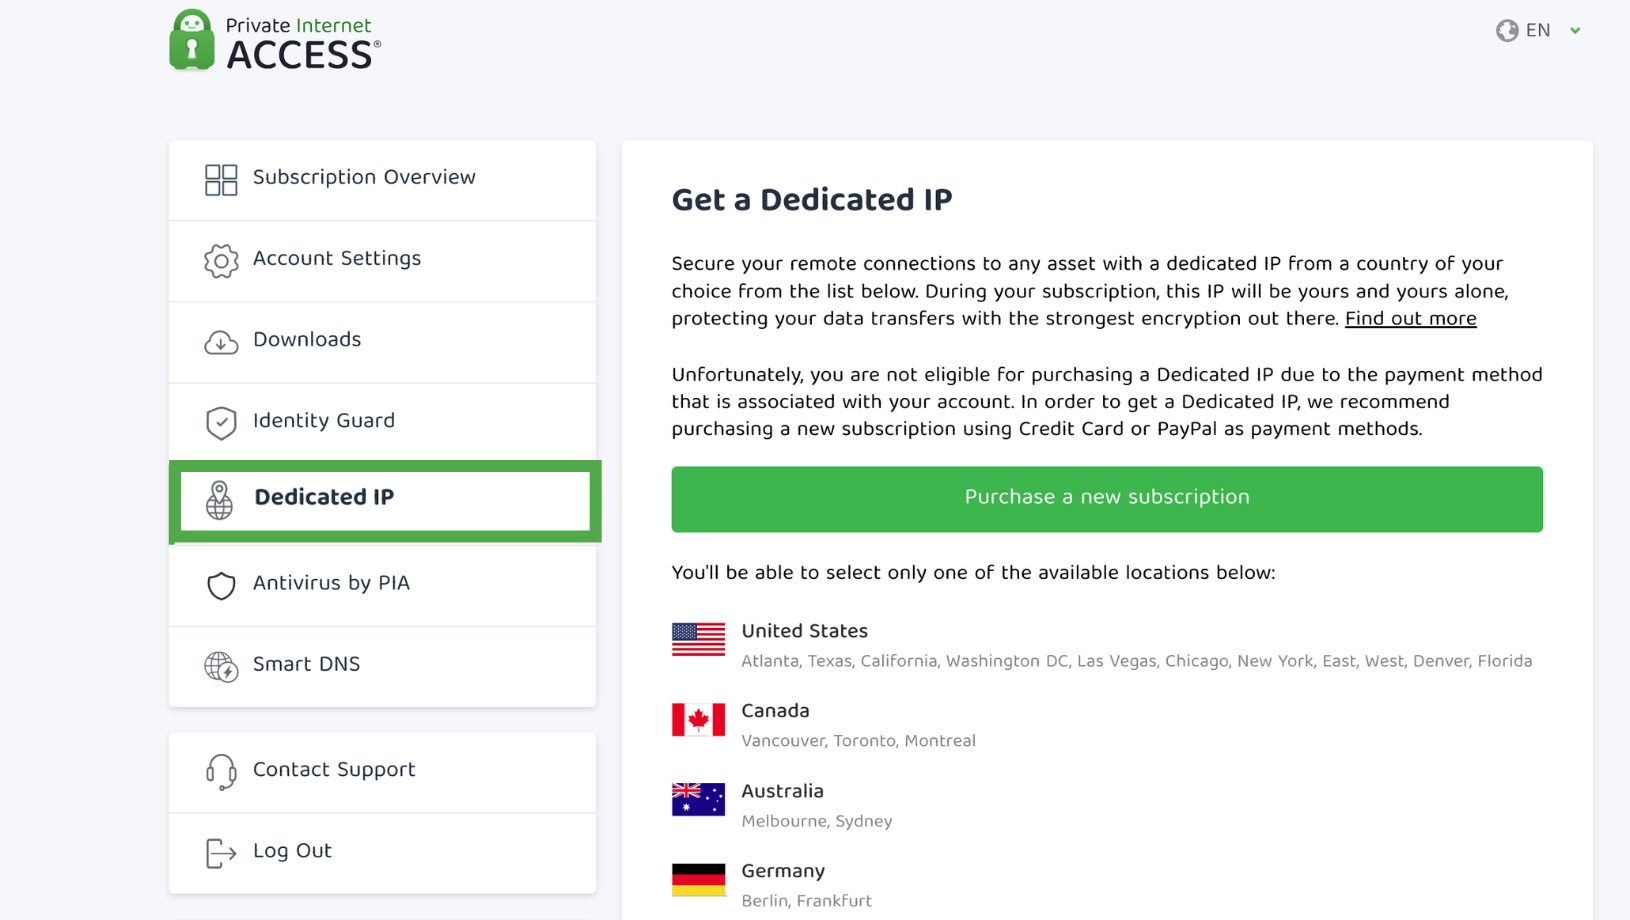Click the Australia flag image
Viewport: 1630px width, 920px height.
[698, 799]
